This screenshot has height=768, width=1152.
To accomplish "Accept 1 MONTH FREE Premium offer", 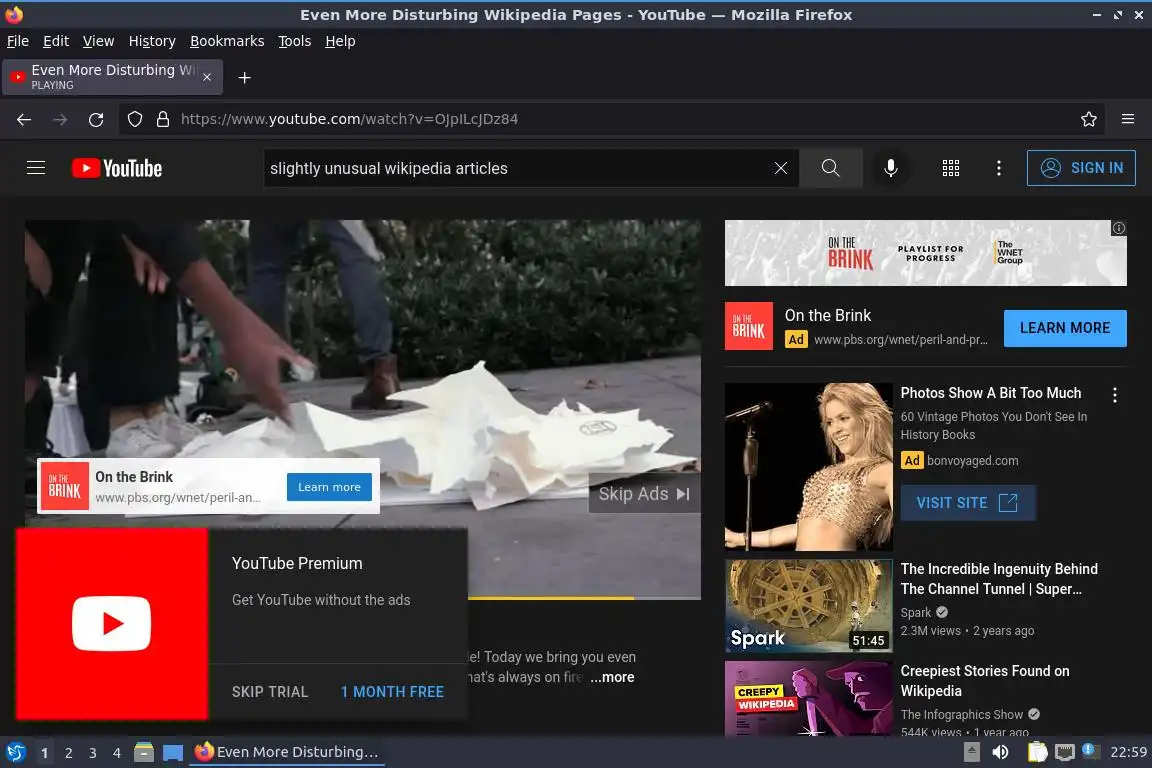I will [x=392, y=692].
